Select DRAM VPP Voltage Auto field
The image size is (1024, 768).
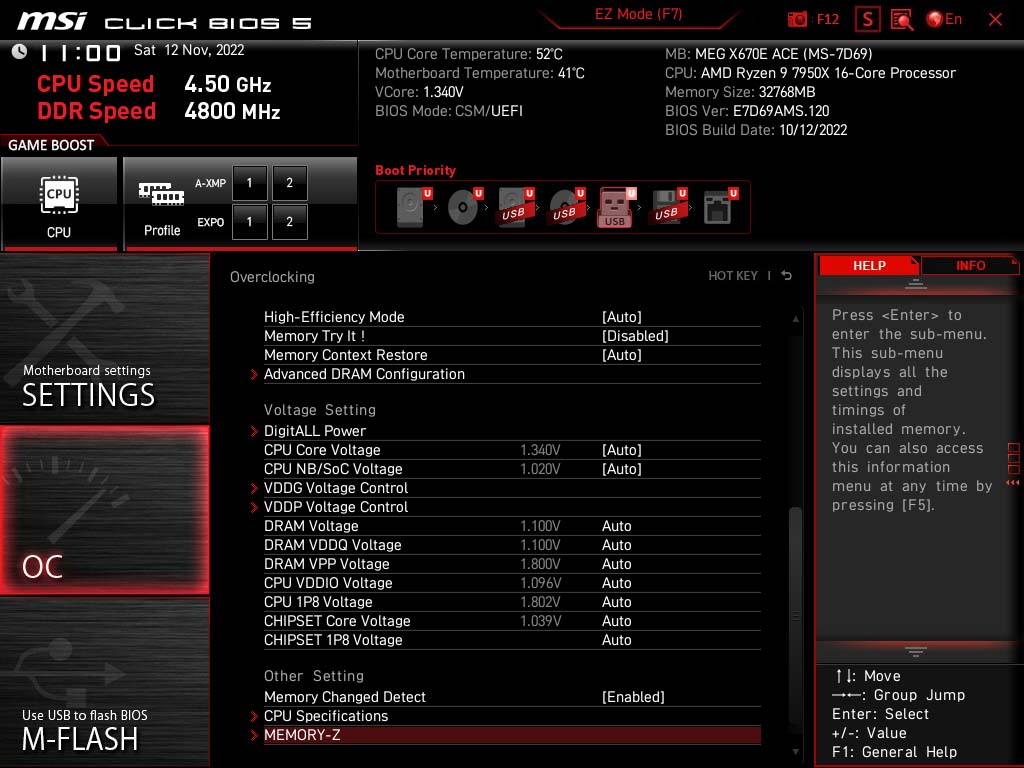616,564
